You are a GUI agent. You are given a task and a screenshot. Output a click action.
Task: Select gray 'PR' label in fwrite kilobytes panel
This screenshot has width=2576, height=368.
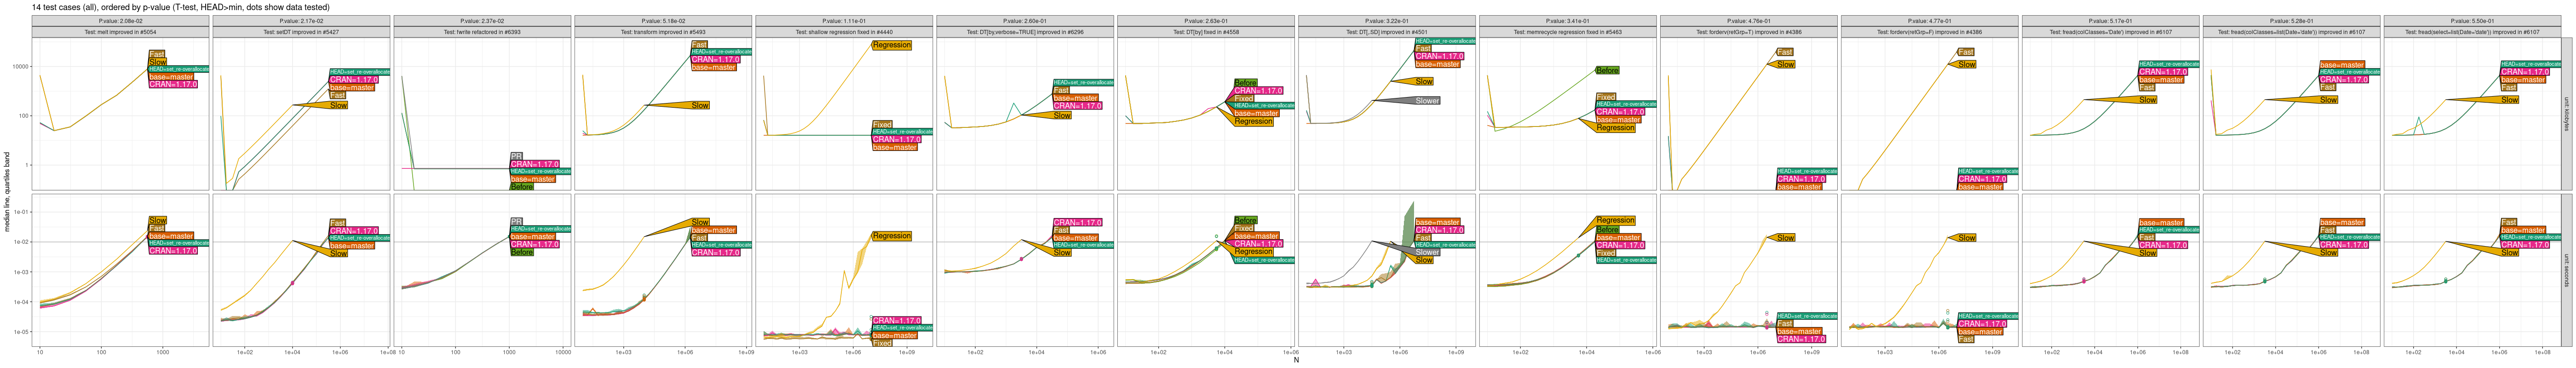[x=516, y=156]
